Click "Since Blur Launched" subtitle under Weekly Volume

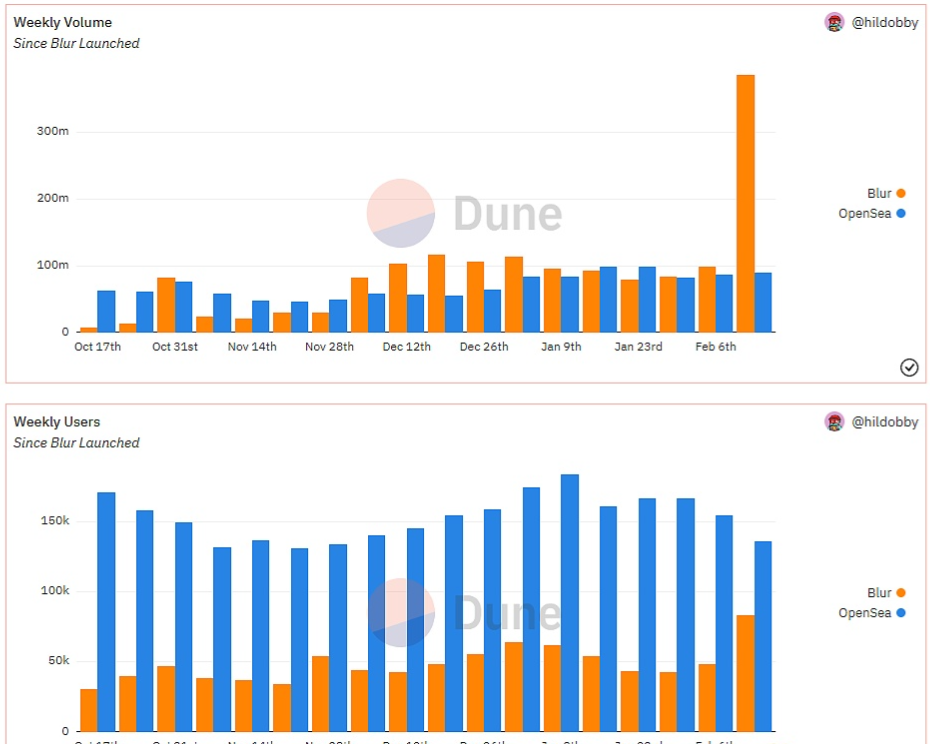click(76, 43)
